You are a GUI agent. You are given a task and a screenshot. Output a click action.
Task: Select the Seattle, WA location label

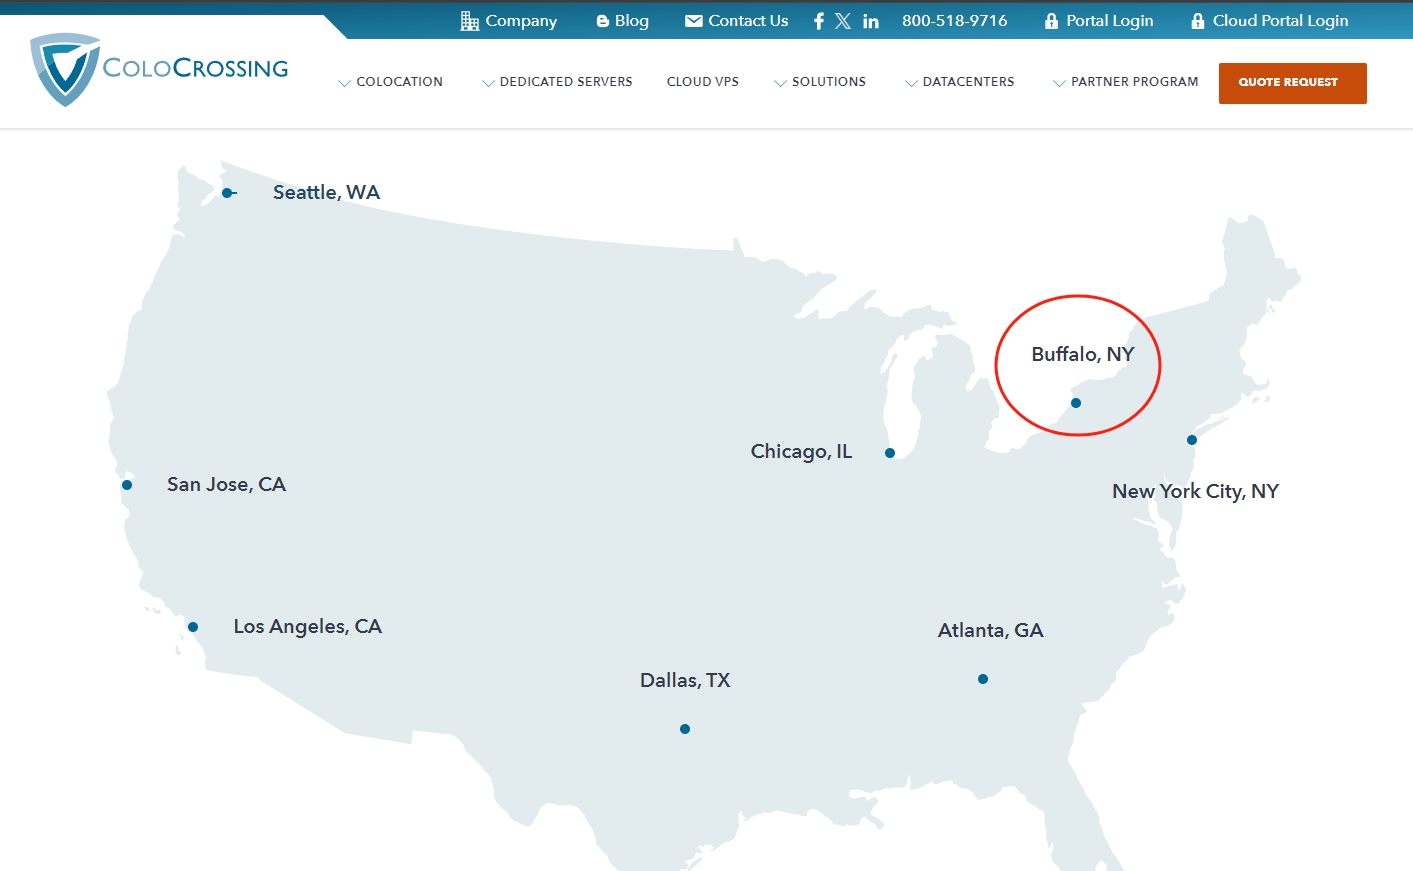[327, 192]
